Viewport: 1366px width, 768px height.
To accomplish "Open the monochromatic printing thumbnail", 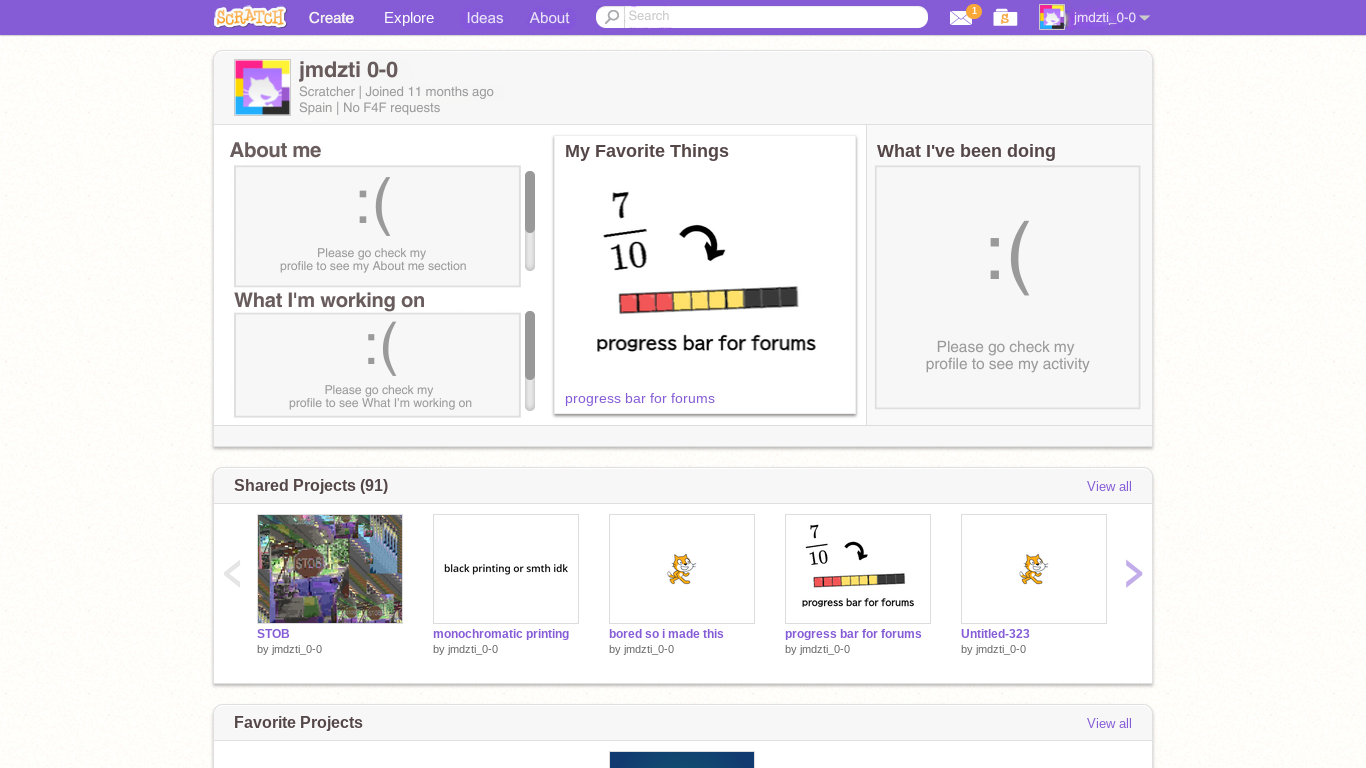I will click(x=506, y=569).
